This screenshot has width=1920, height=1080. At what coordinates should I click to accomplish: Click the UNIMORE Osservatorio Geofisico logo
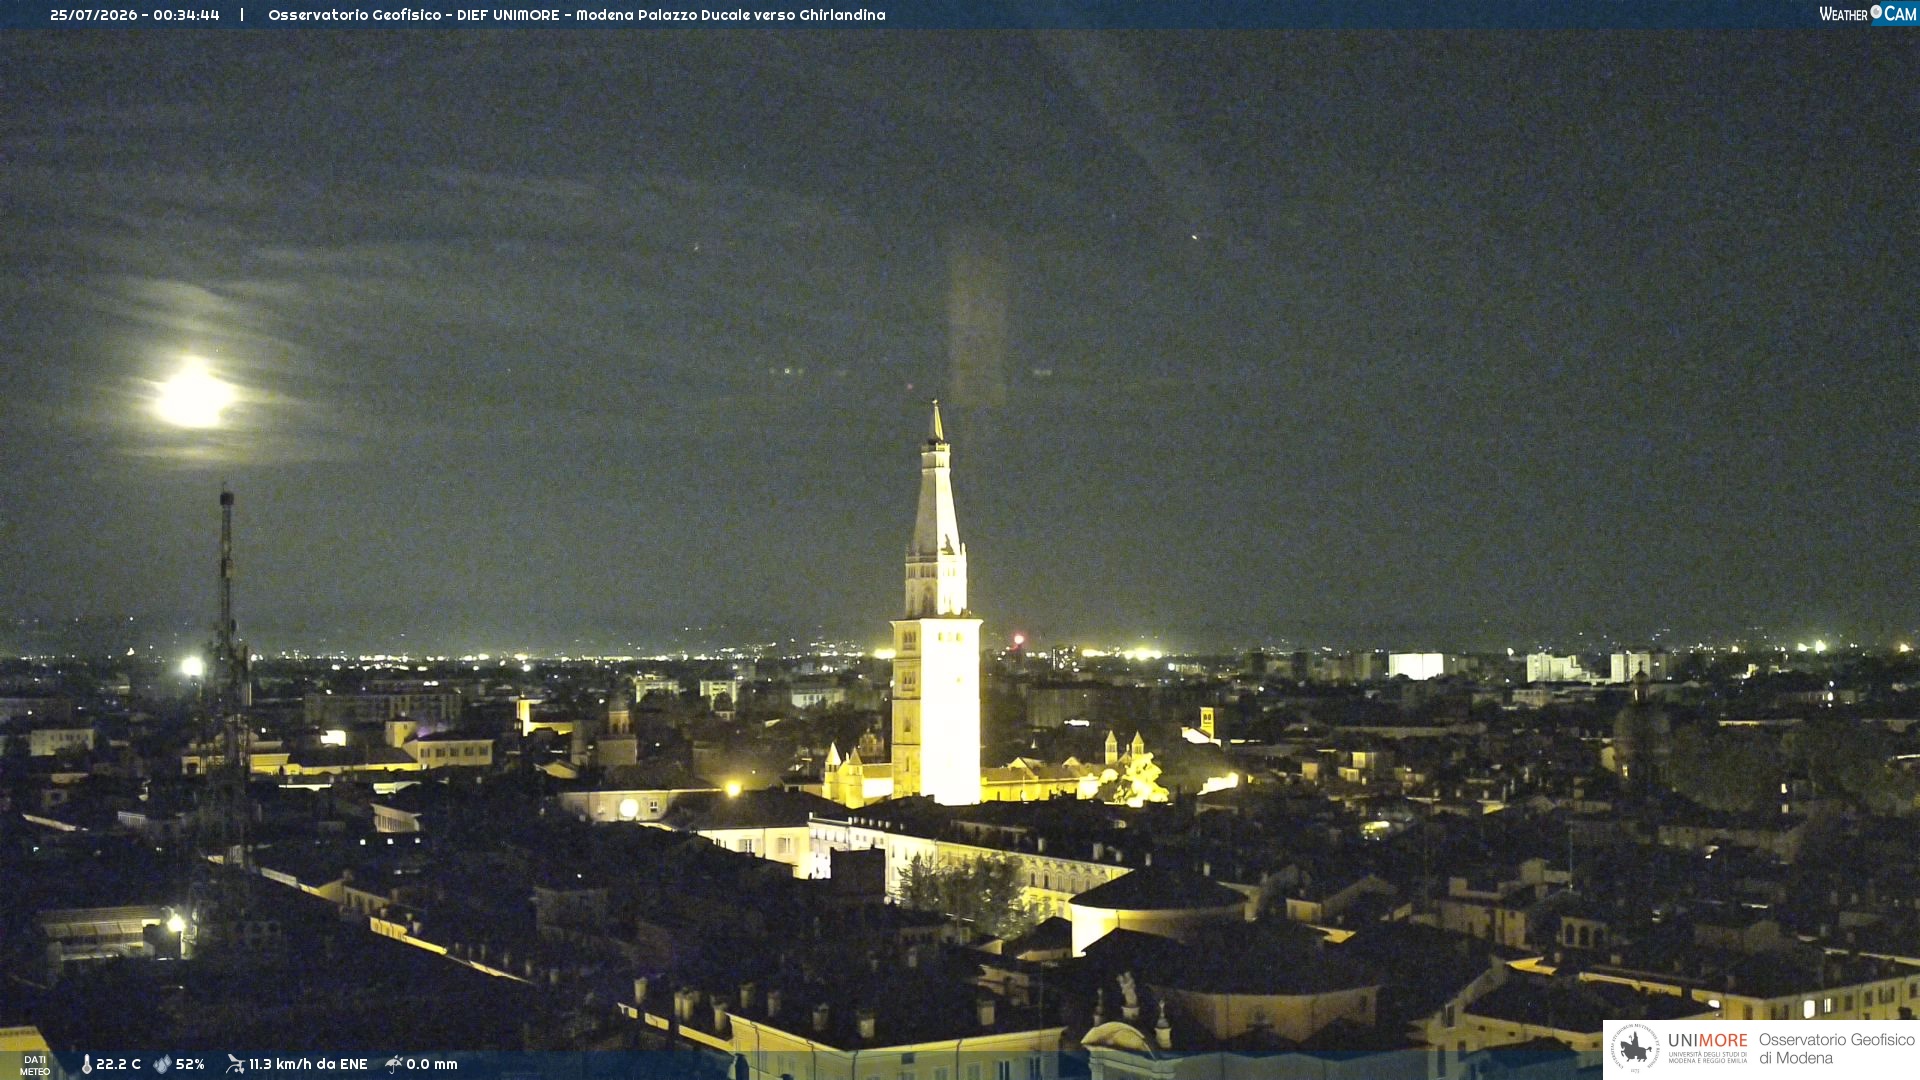tap(1761, 1049)
